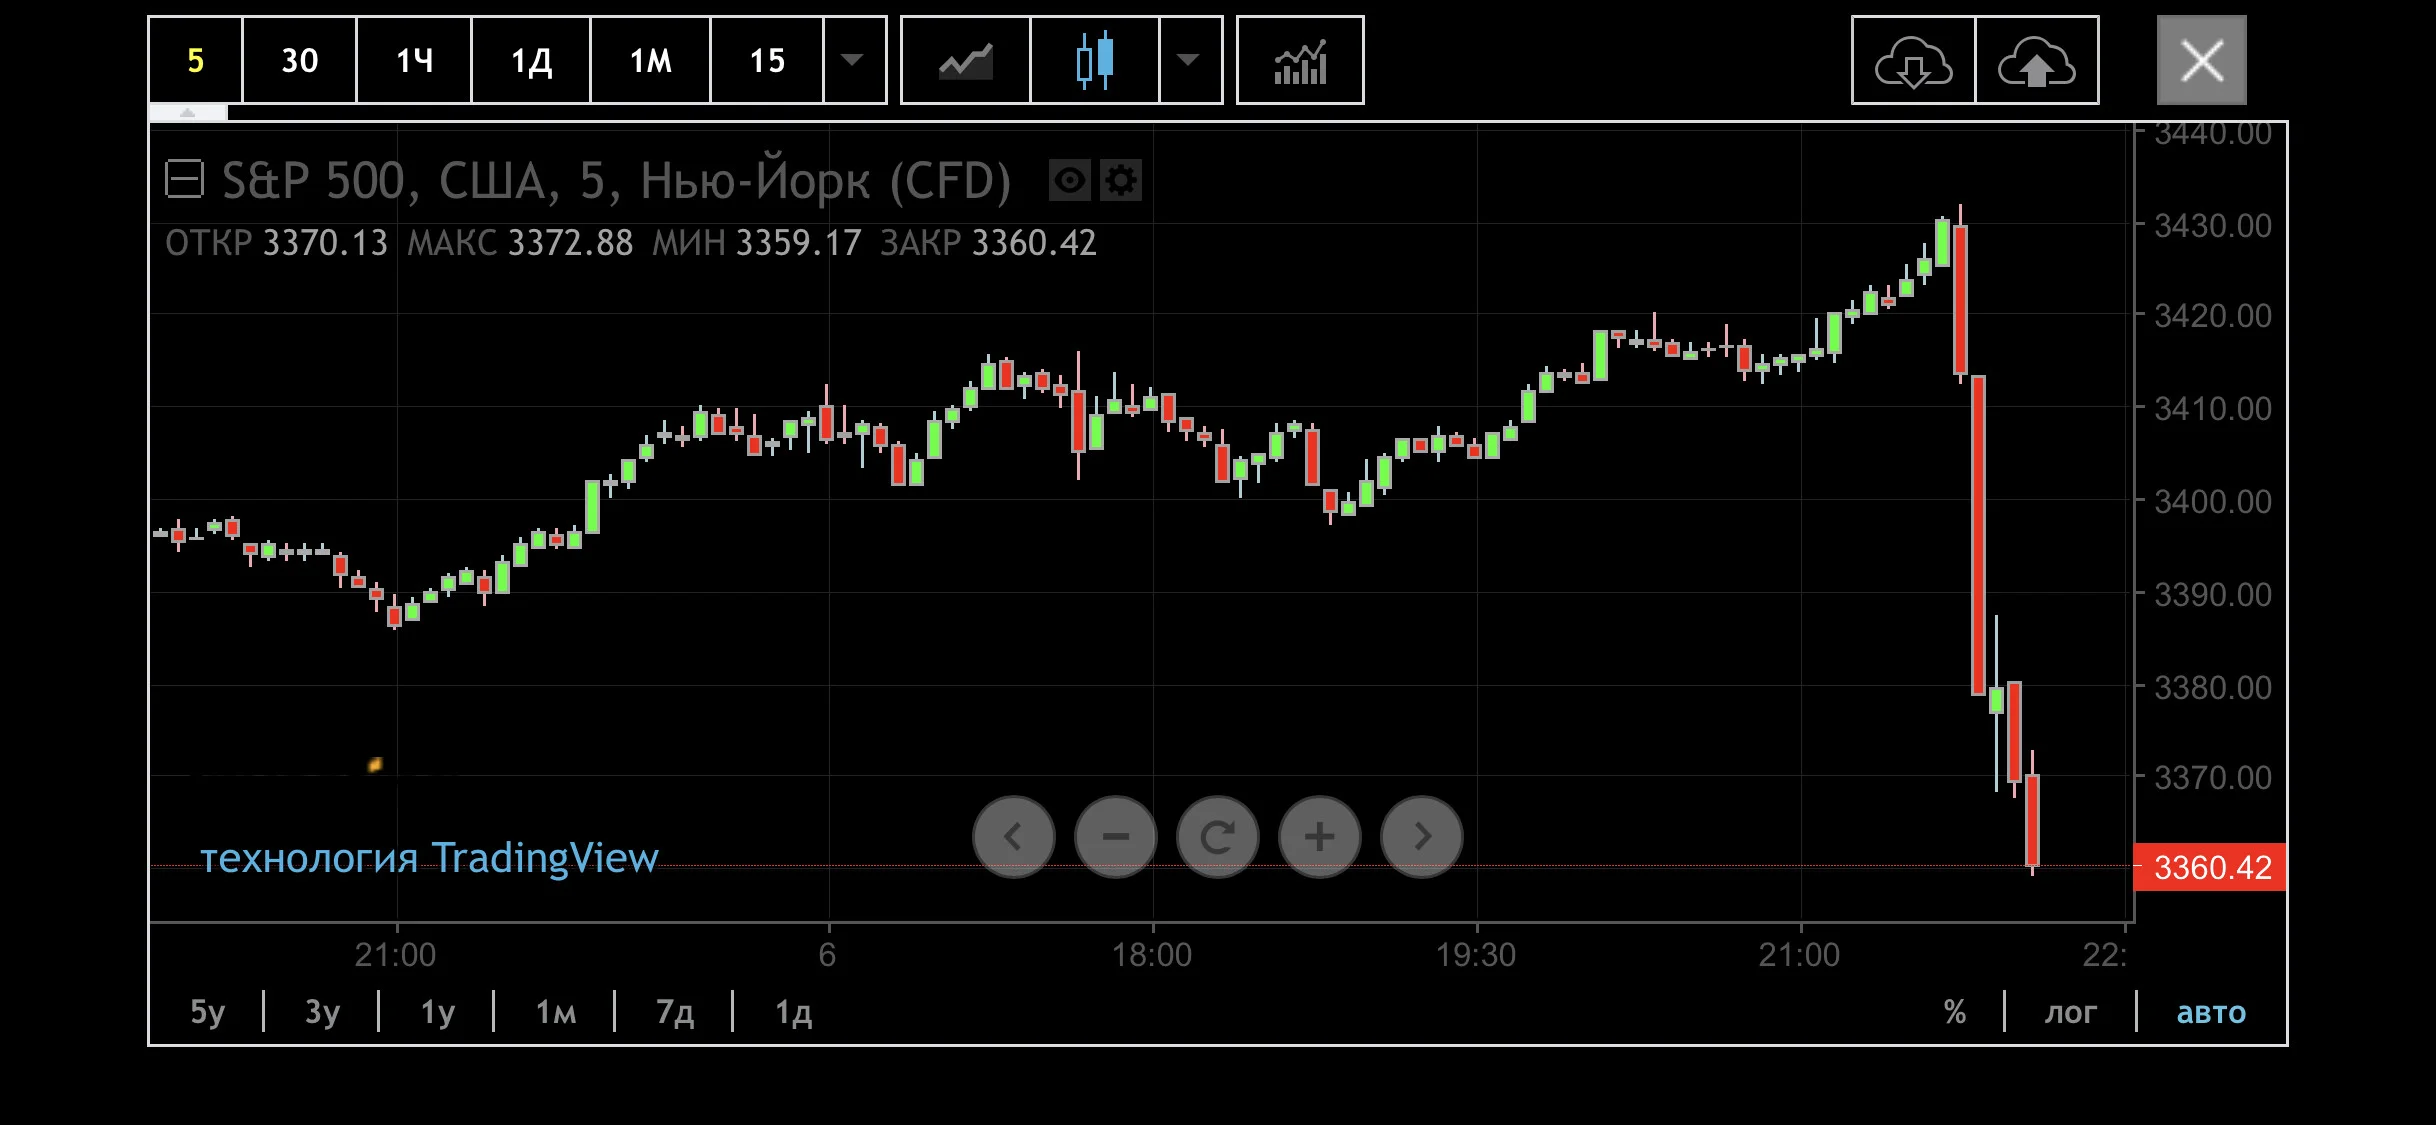Click the cloud download icon
Image resolution: width=2436 pixels, height=1125 pixels.
click(1913, 60)
